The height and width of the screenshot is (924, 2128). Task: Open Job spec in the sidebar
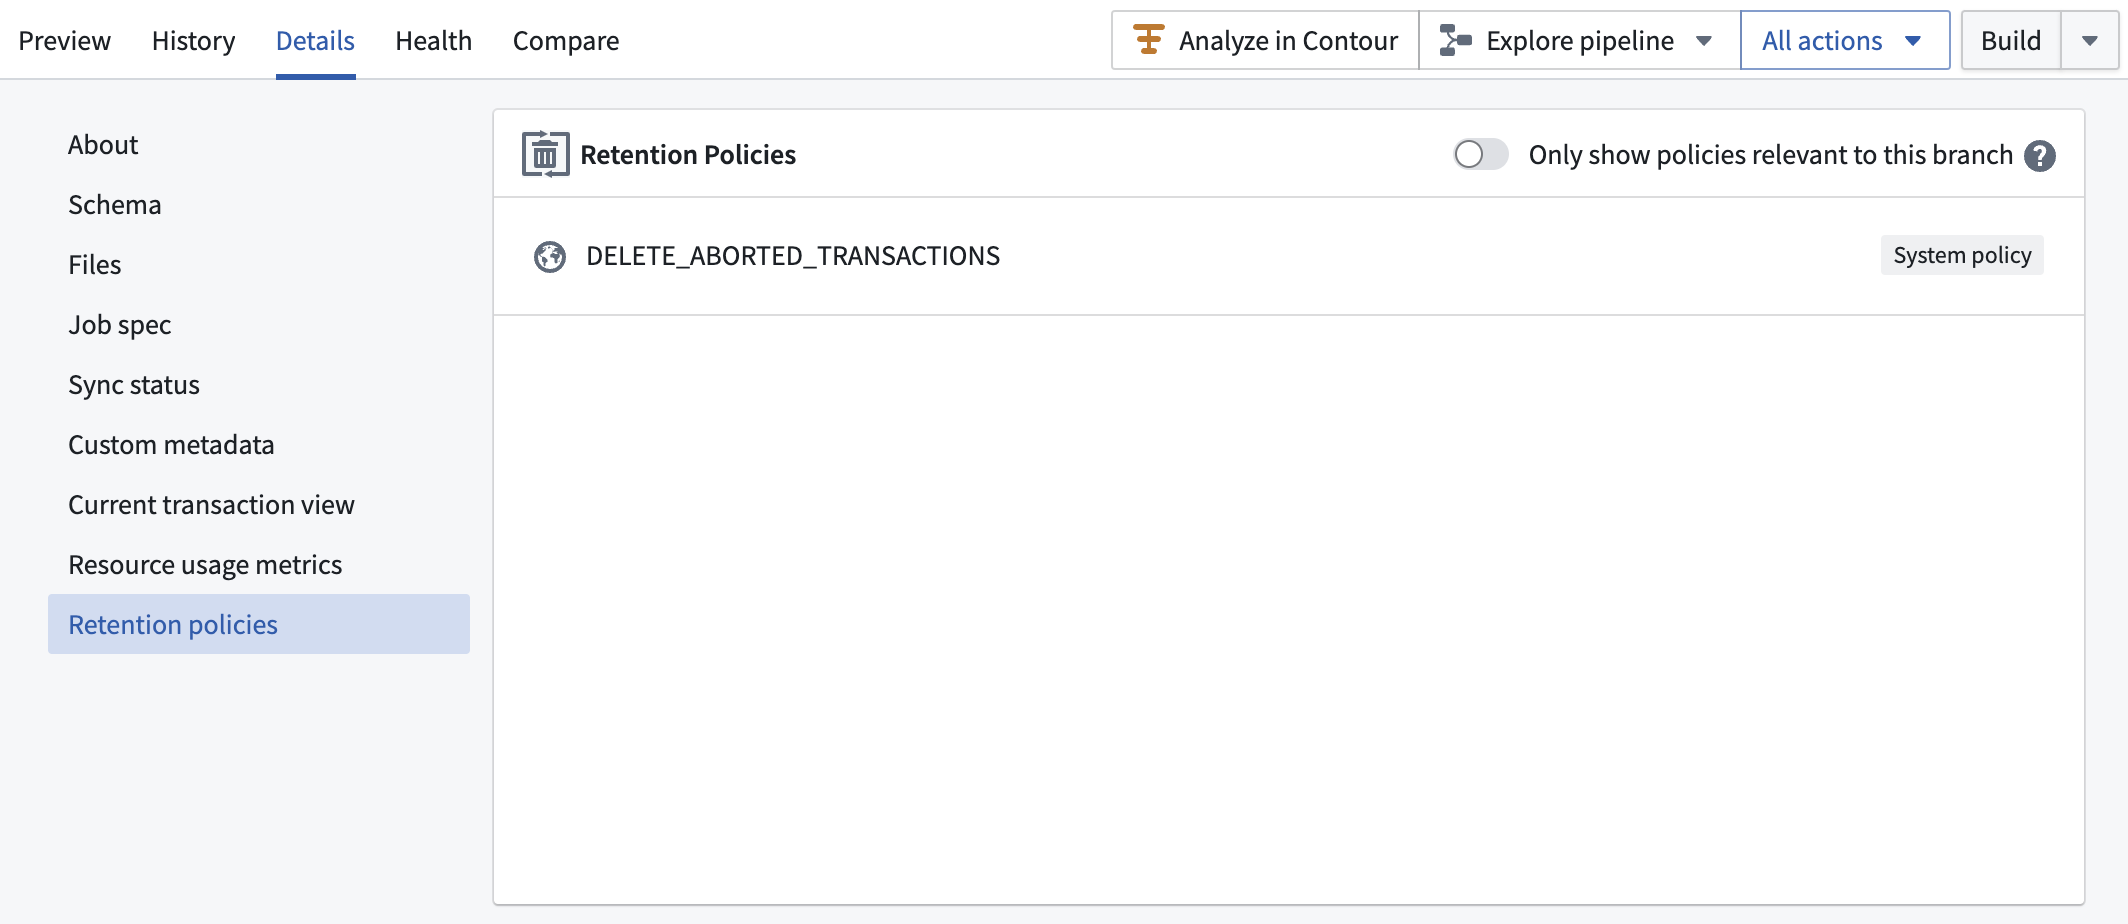coord(120,325)
